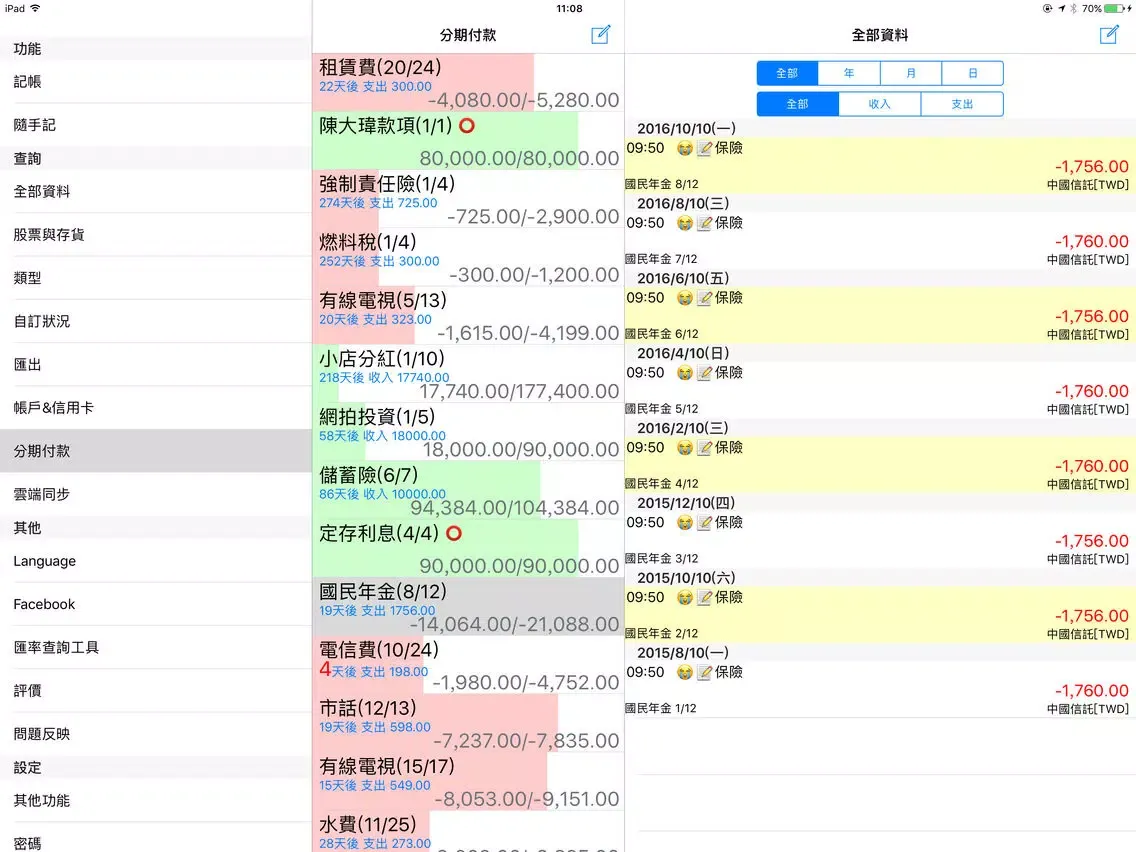
Task: Open 記帳 in the sidebar
Action: [x=156, y=82]
